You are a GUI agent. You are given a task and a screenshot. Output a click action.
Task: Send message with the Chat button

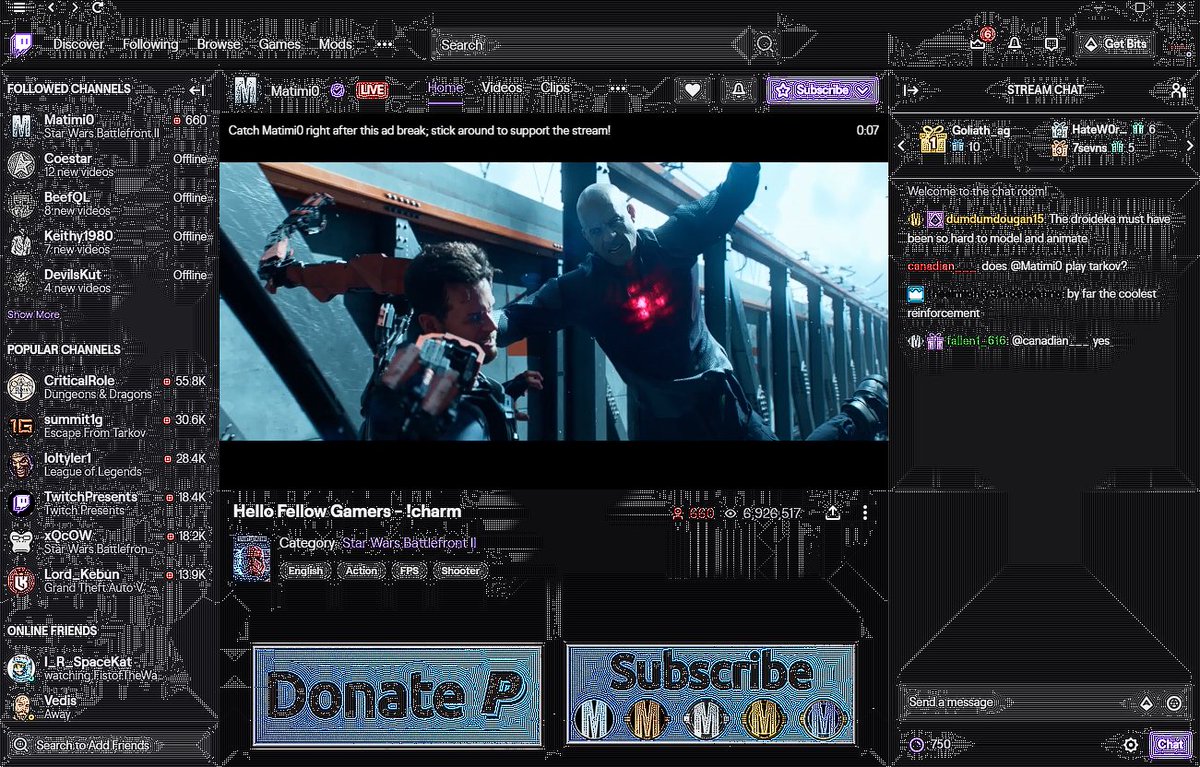pos(1170,745)
